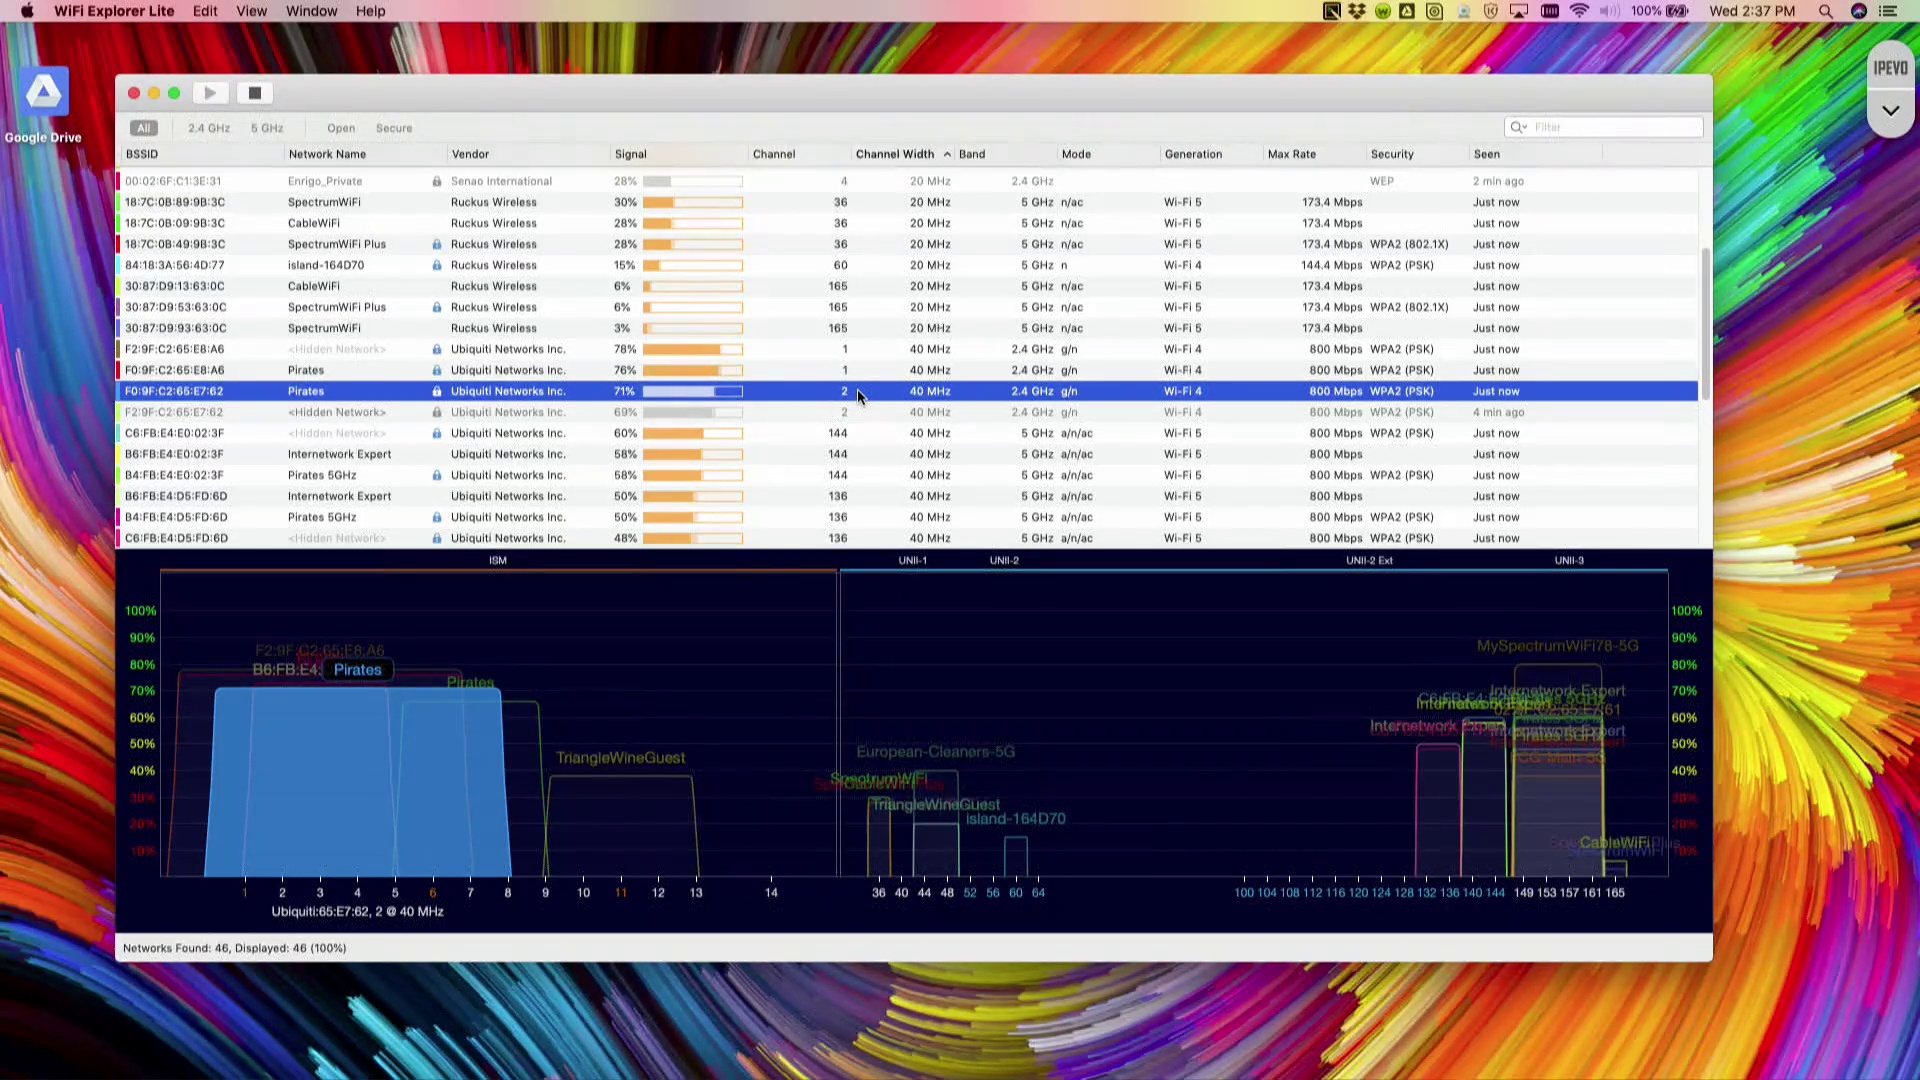The width and height of the screenshot is (1920, 1080).
Task: Open the Help menu
Action: 370,11
